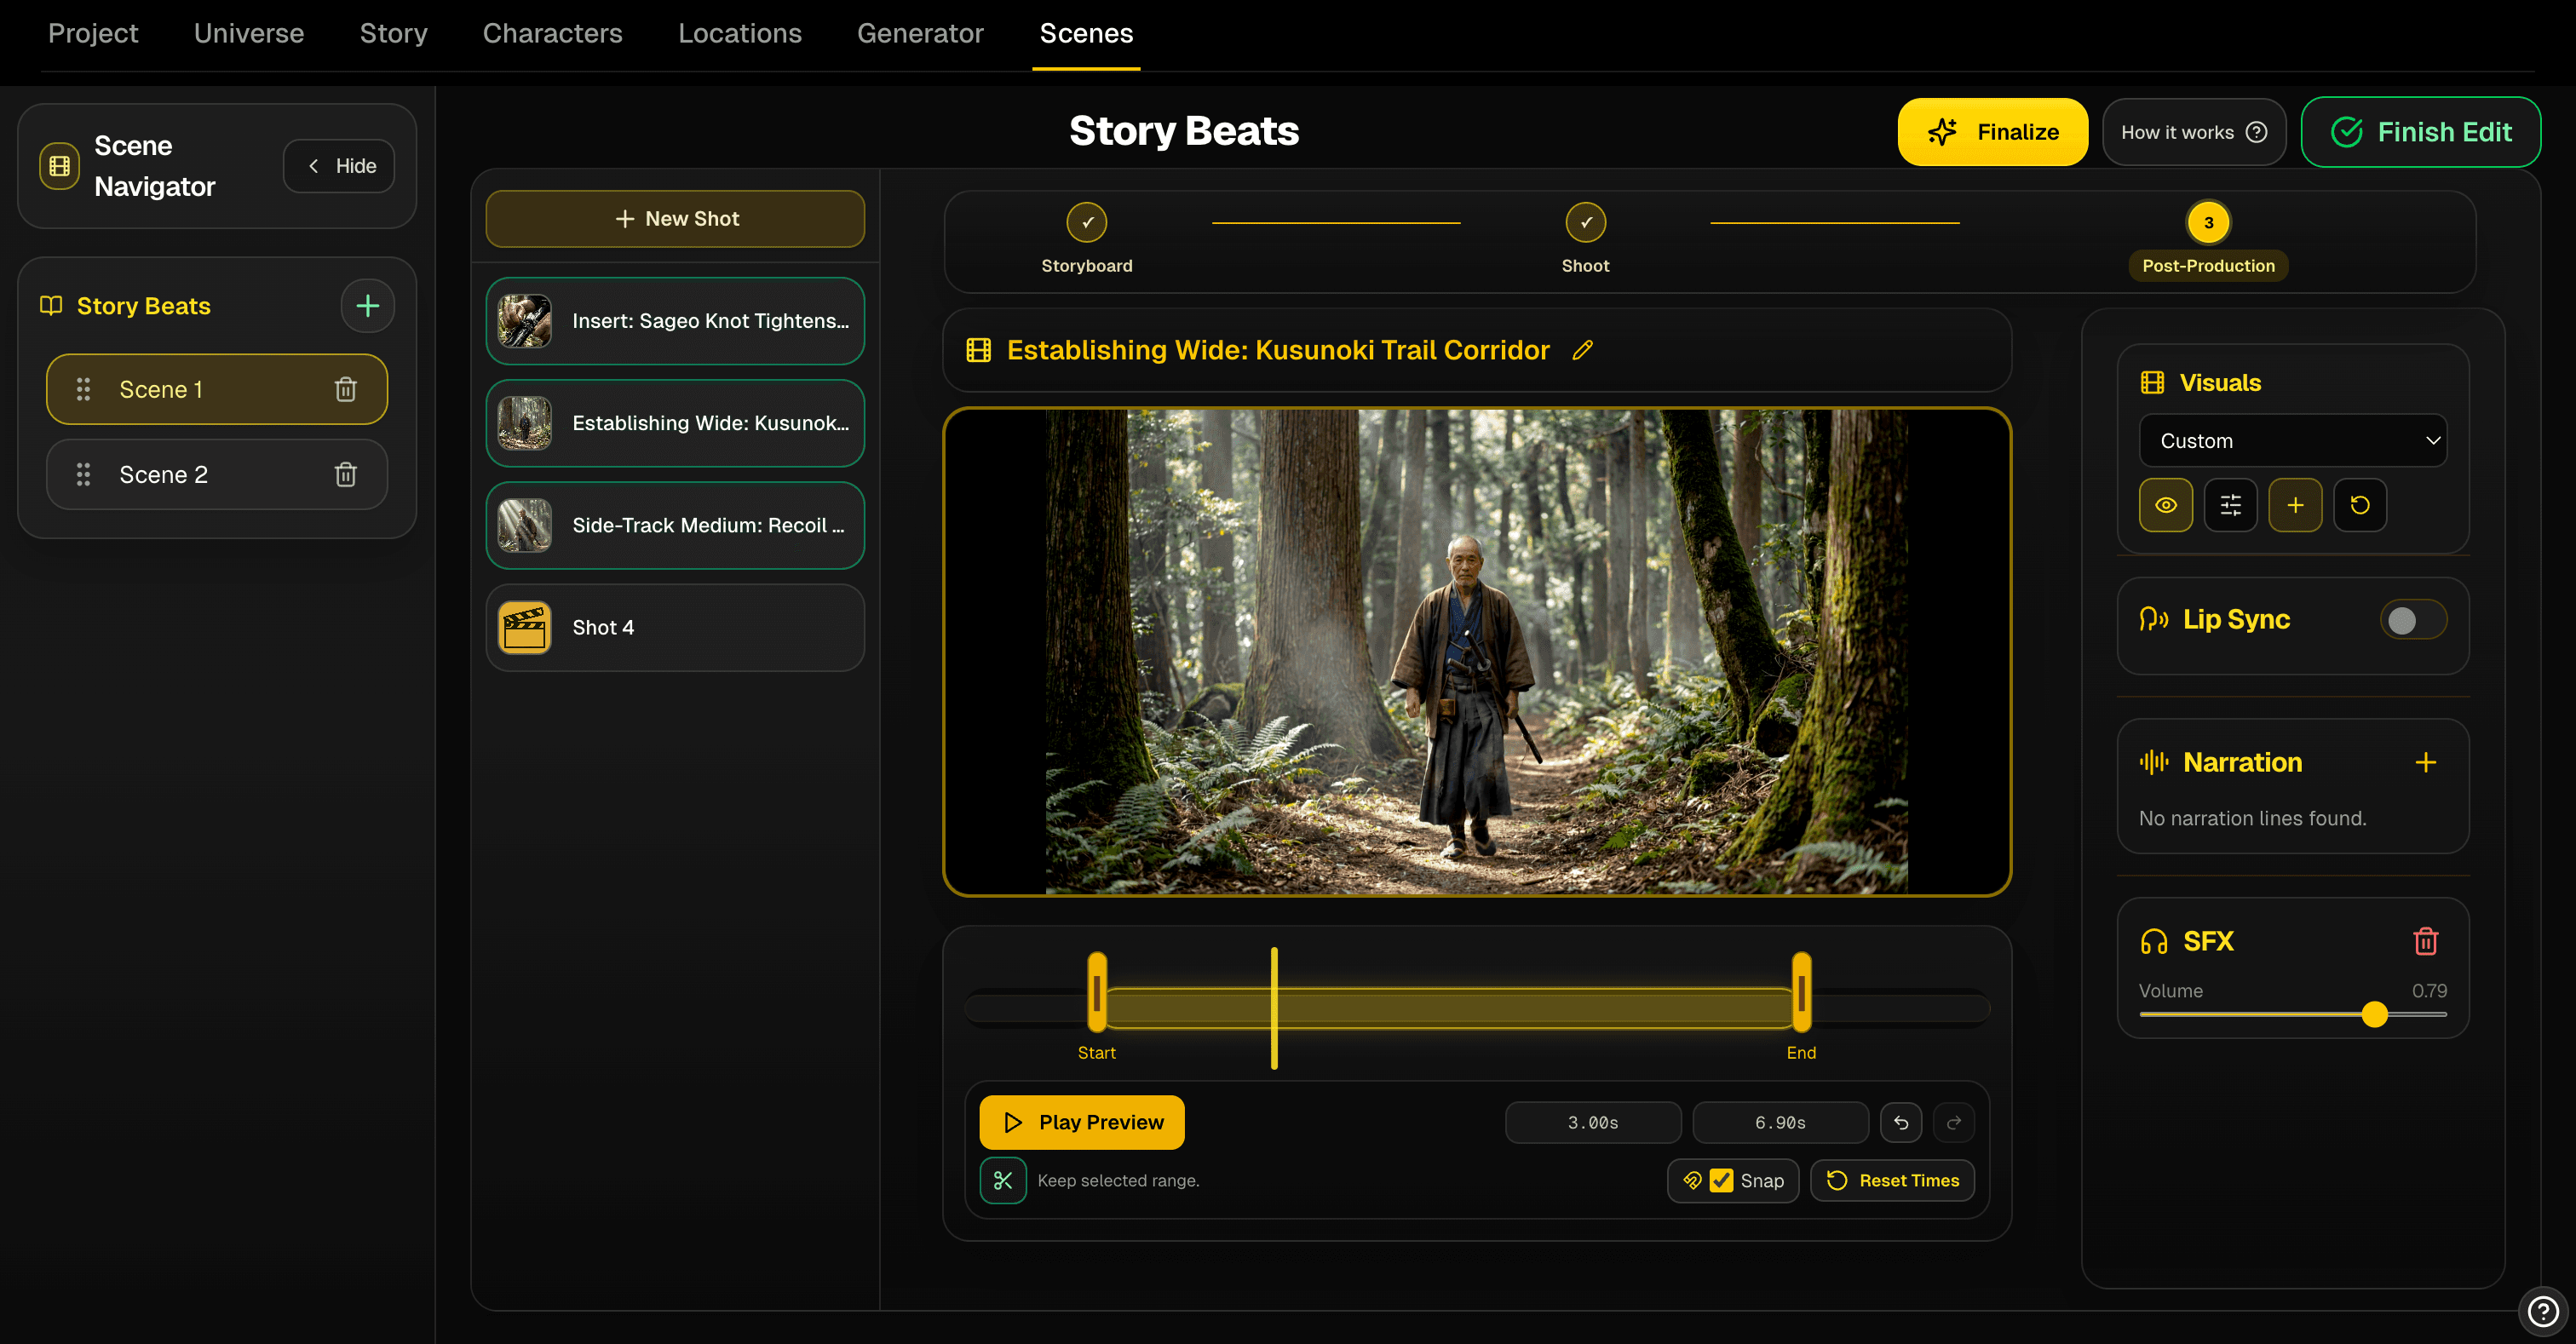Screen dimensions: 2576x1344
Task: Delete the SFX track via the trash icon
Action: click(2428, 941)
